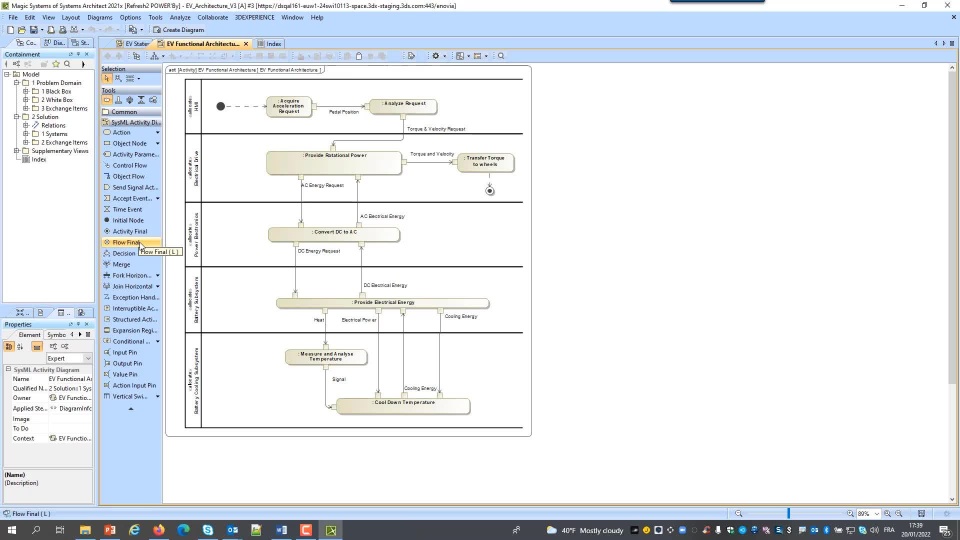The image size is (960, 540).
Task: Select the Structured Activity tool
Action: (131, 320)
